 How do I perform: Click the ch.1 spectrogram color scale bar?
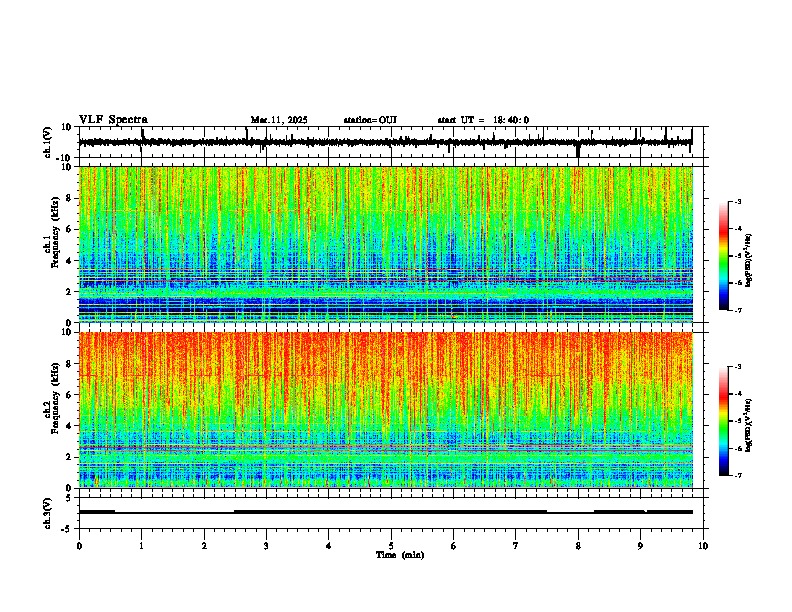[724, 256]
